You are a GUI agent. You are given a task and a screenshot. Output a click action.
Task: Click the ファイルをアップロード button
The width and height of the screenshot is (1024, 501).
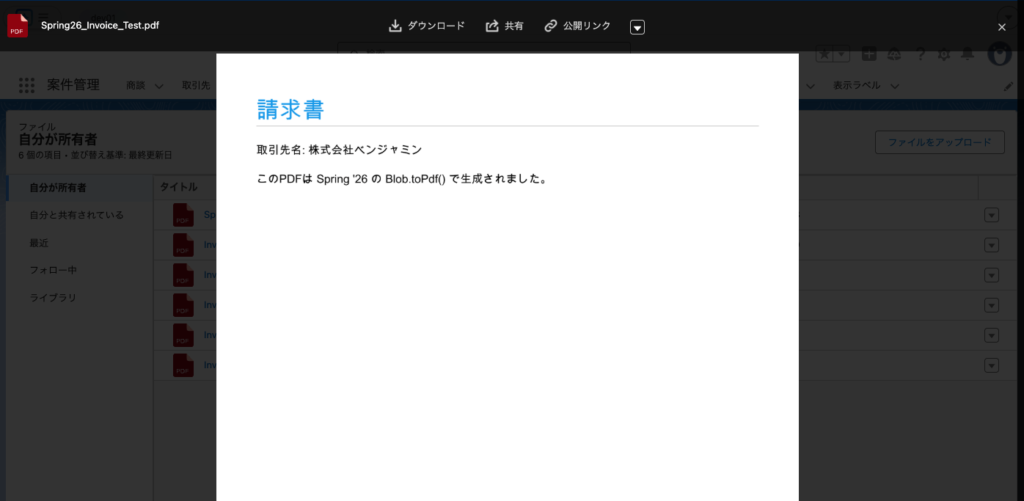click(939, 142)
